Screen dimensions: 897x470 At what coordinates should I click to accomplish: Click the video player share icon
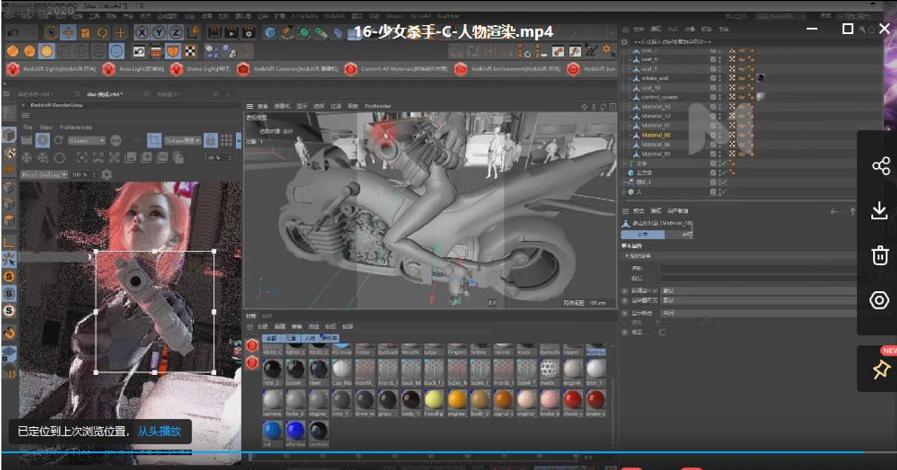(880, 166)
